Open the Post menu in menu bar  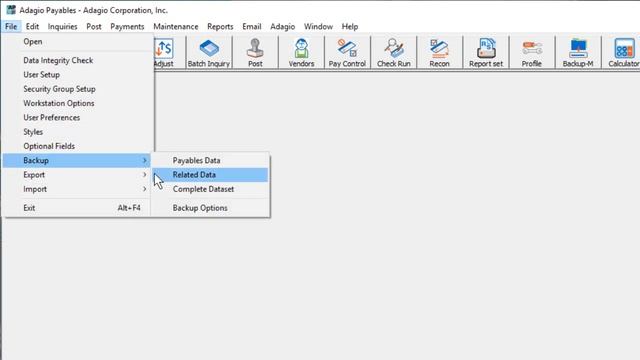94,27
